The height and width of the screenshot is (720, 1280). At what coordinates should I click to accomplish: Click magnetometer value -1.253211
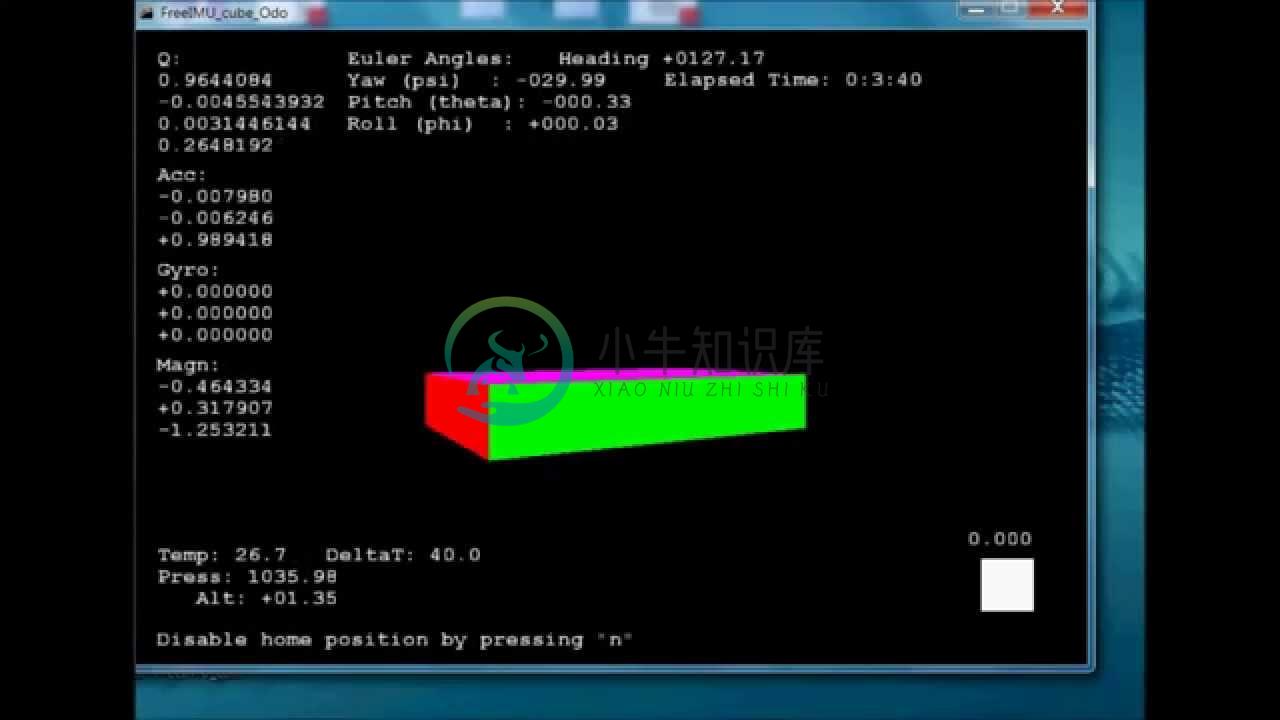coord(215,430)
